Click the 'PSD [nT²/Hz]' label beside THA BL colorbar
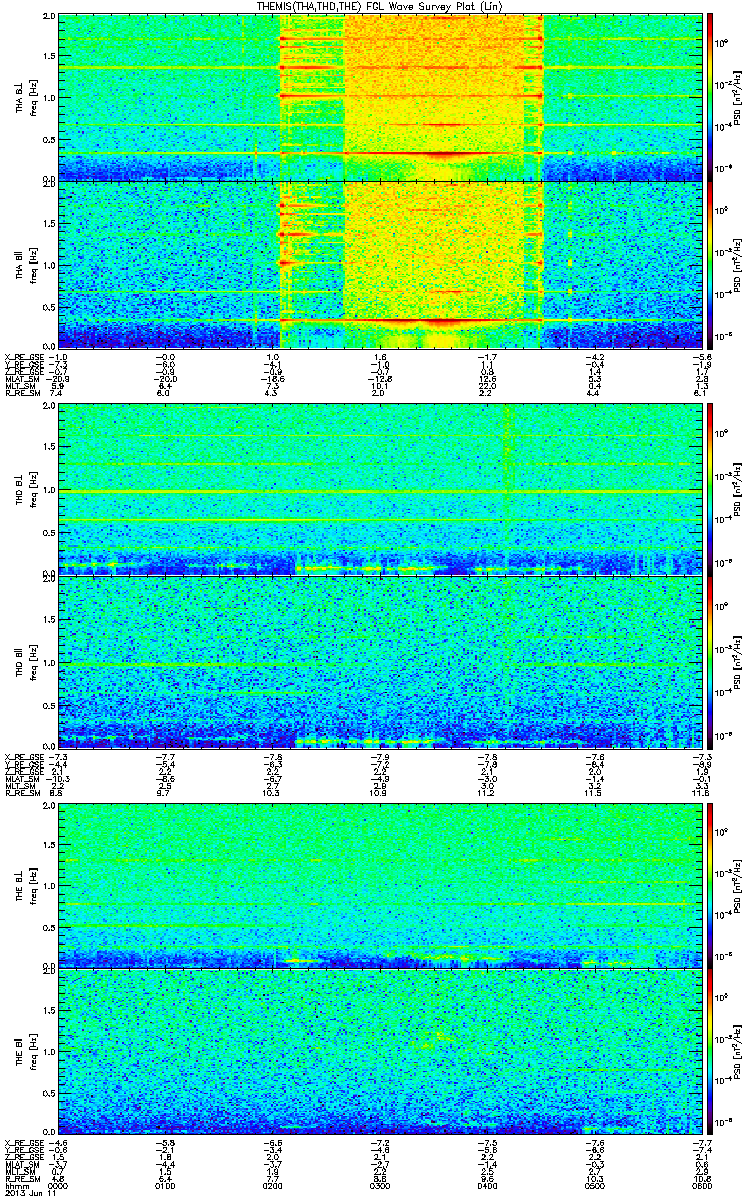 pos(738,98)
